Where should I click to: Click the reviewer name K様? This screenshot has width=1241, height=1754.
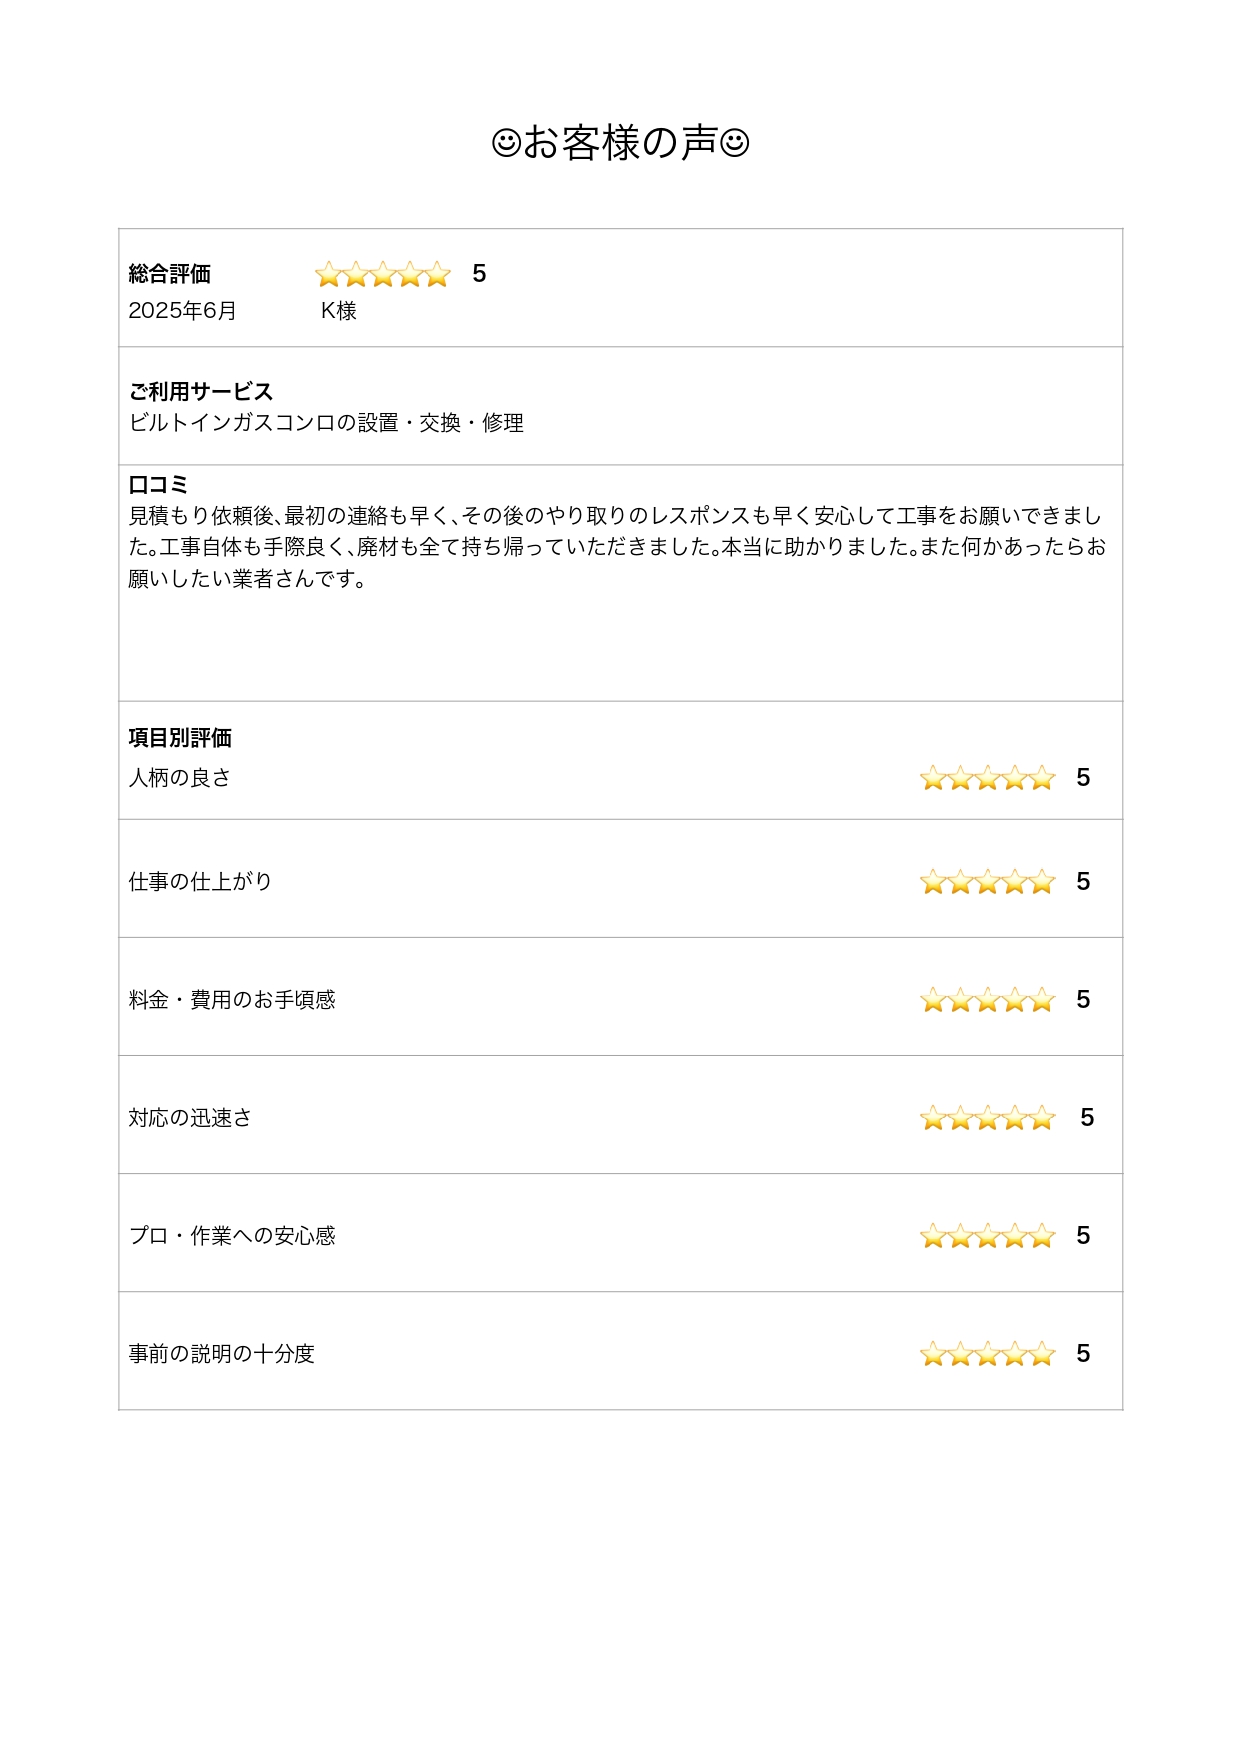coord(338,311)
